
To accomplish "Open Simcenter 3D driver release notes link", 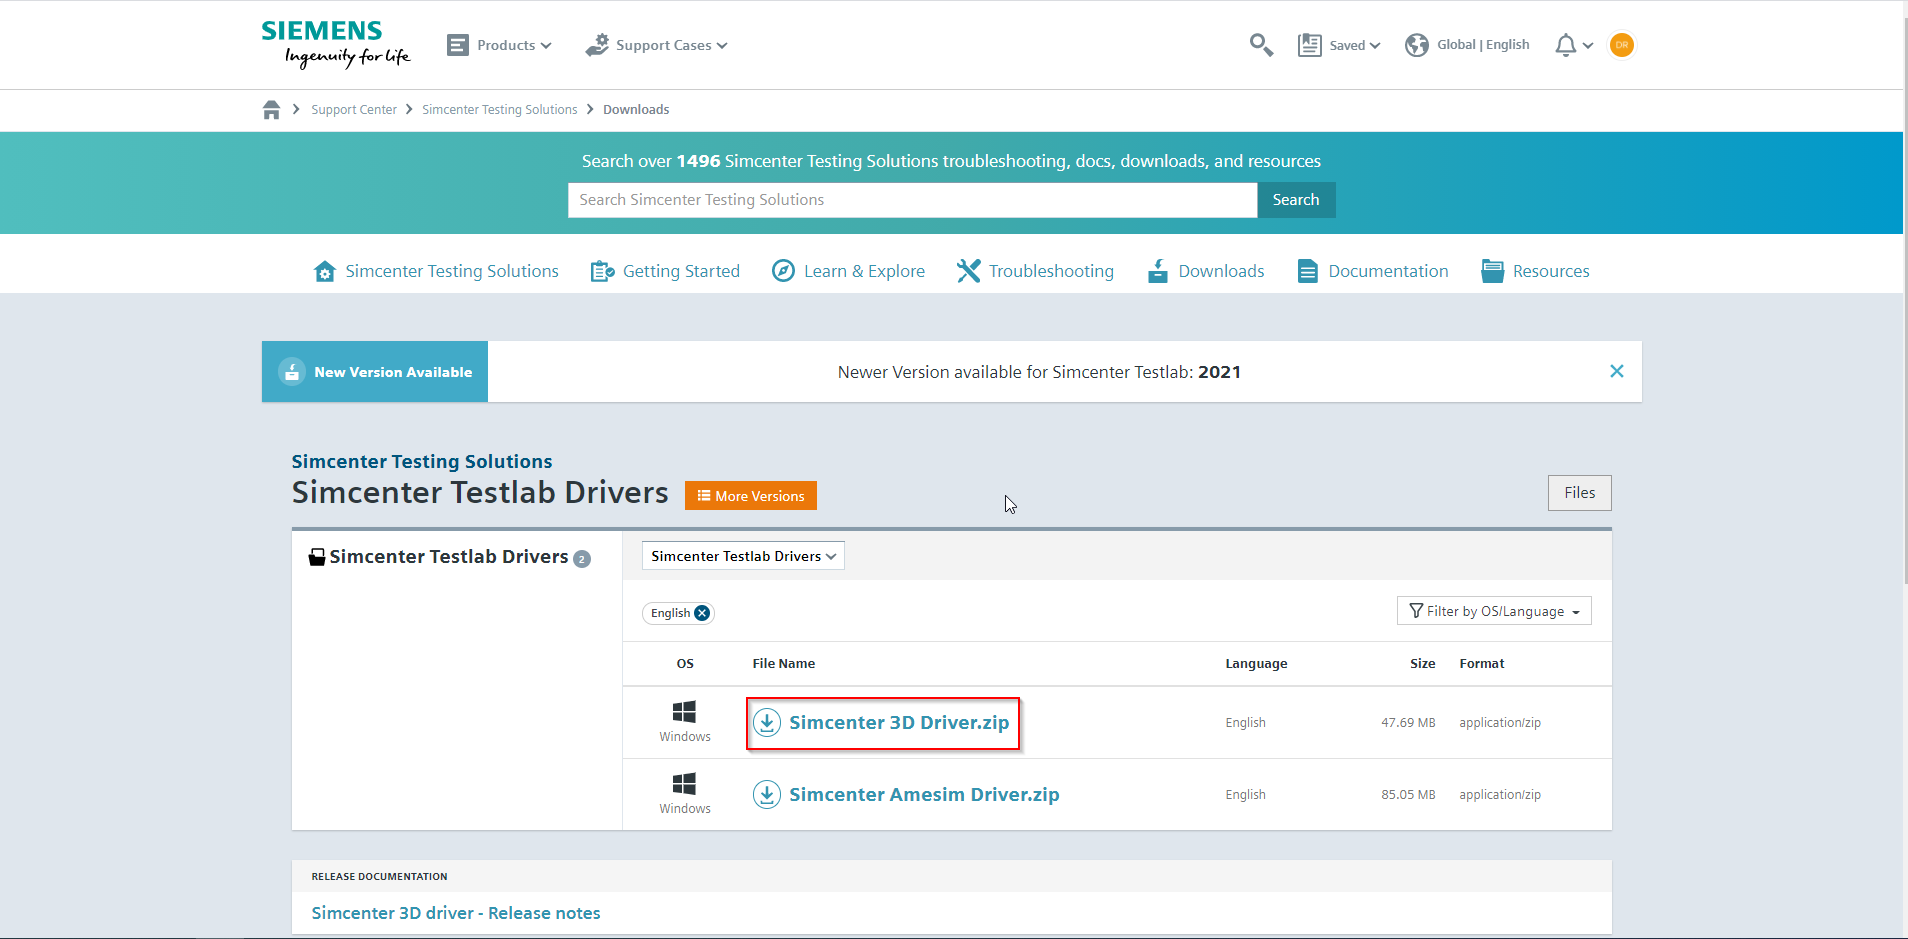I will (x=455, y=912).
